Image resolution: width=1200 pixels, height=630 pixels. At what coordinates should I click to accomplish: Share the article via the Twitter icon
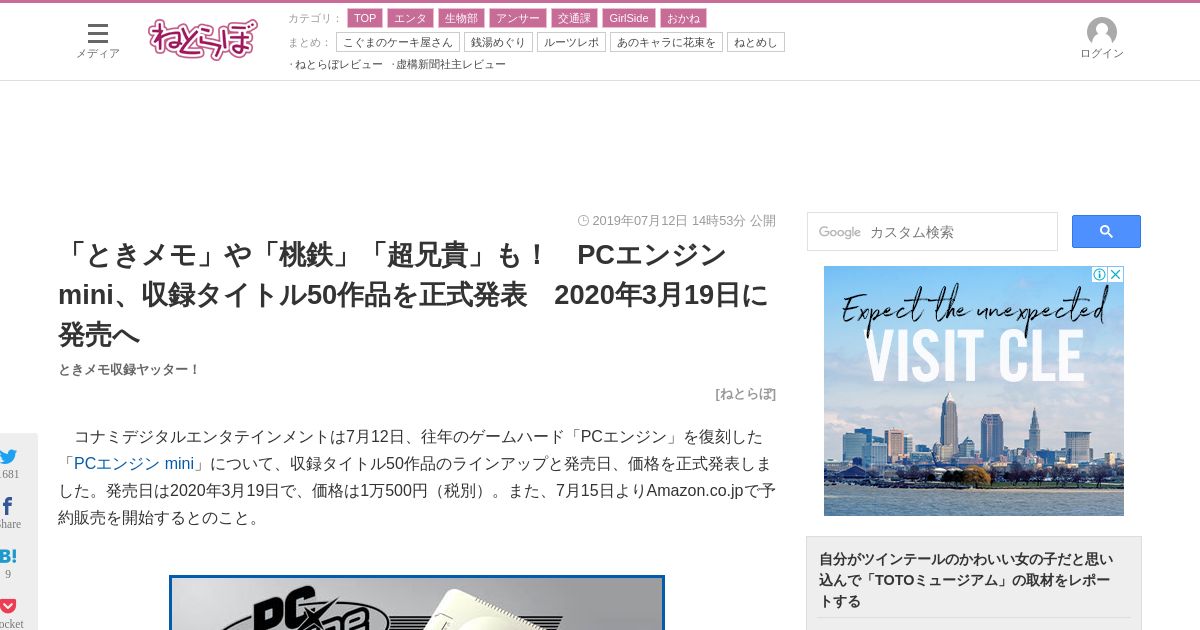coord(9,457)
